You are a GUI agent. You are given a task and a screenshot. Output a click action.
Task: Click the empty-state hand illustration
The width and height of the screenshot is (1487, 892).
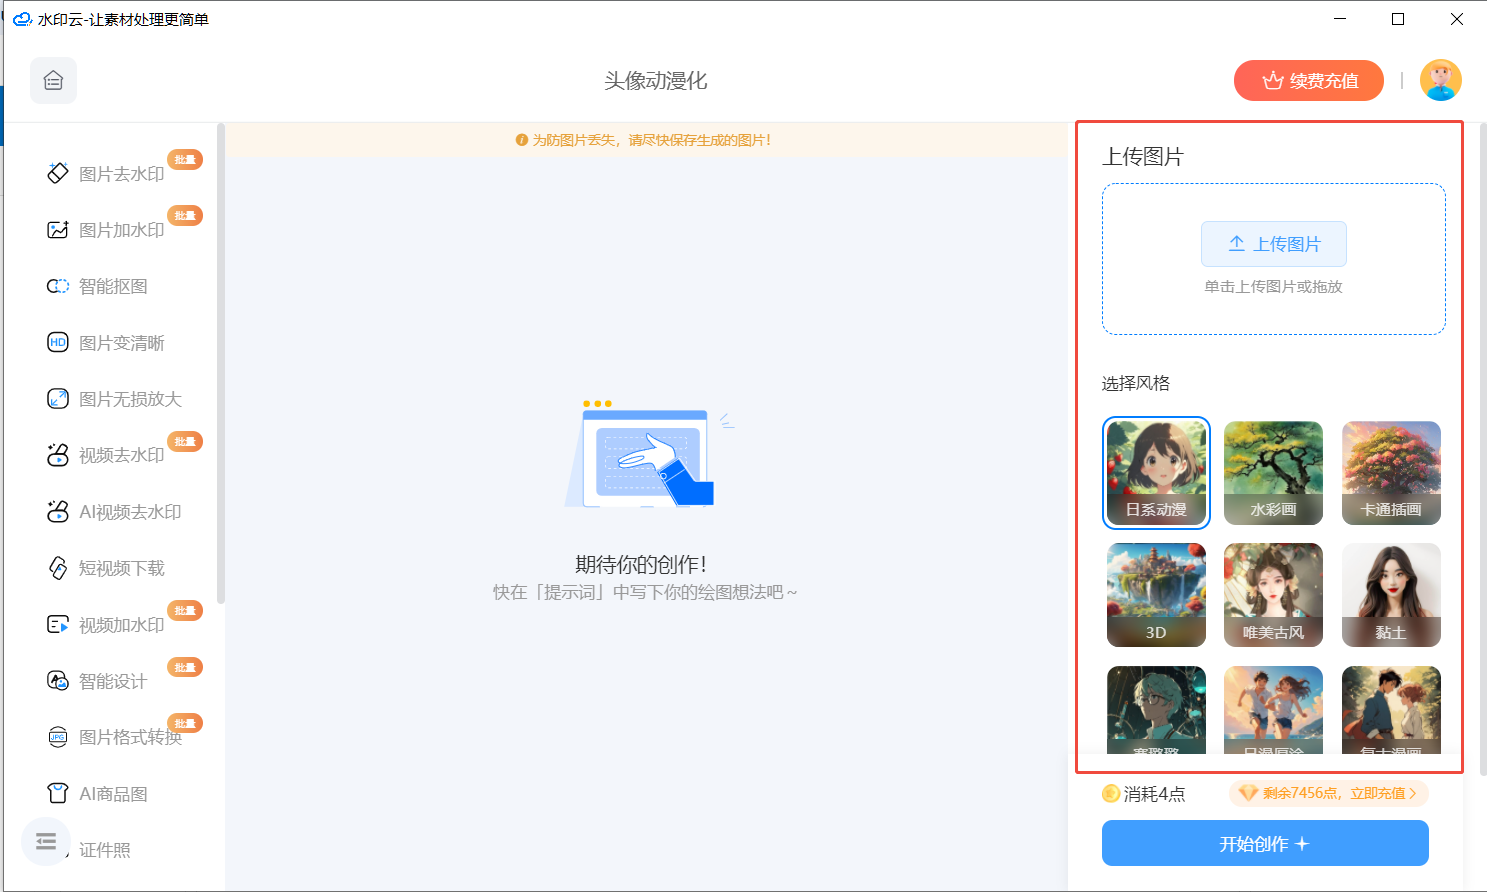pyautogui.click(x=648, y=453)
